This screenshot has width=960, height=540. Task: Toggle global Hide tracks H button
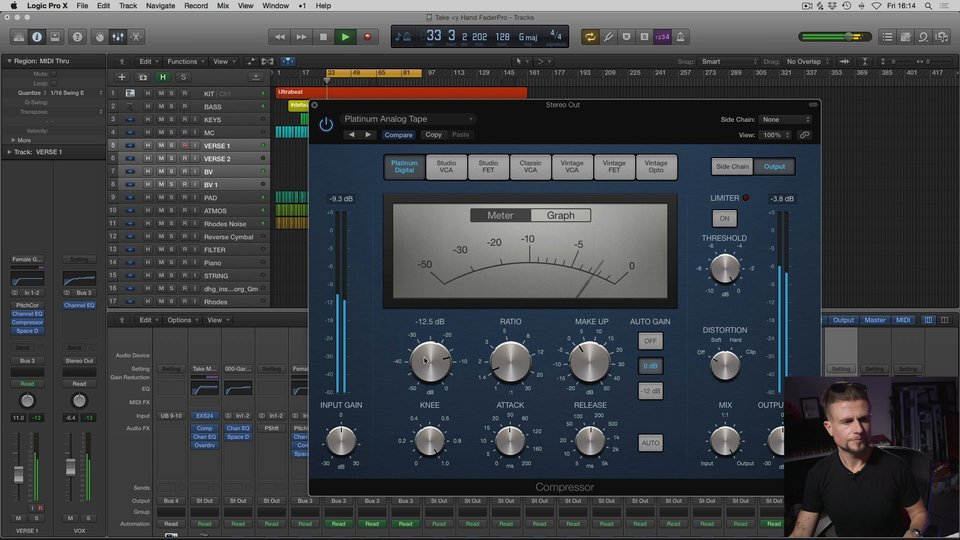[163, 77]
